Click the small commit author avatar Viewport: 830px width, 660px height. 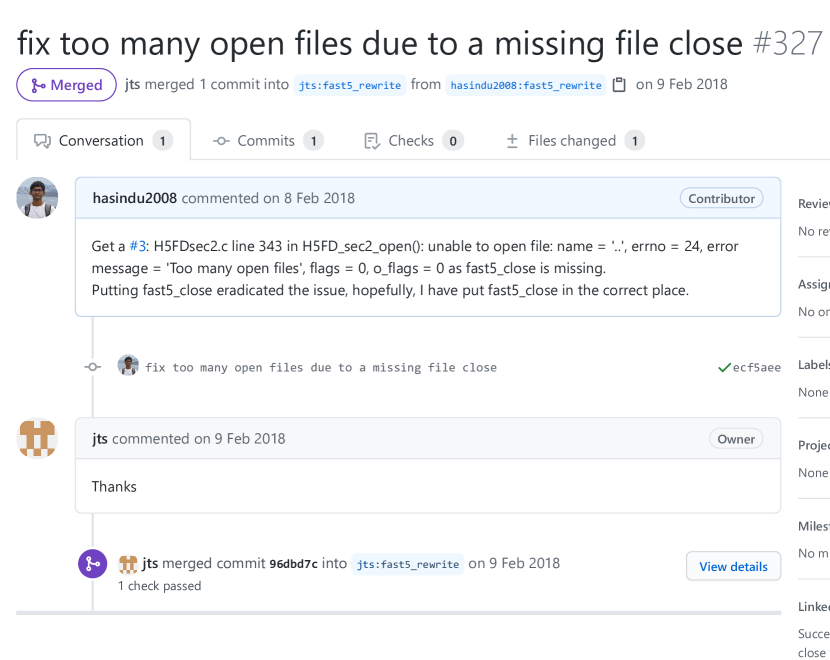coord(128,366)
